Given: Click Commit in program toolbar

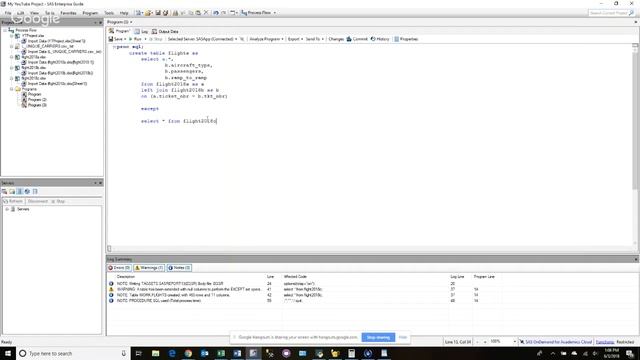Looking at the screenshot, I should [x=357, y=39].
